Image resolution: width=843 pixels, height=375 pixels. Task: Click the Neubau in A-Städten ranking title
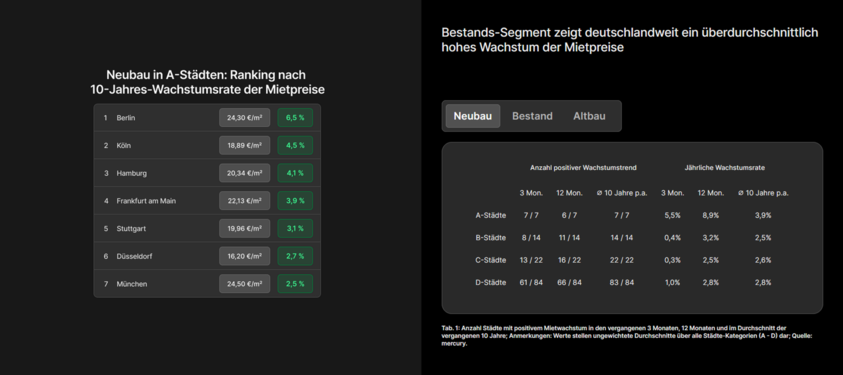[207, 82]
